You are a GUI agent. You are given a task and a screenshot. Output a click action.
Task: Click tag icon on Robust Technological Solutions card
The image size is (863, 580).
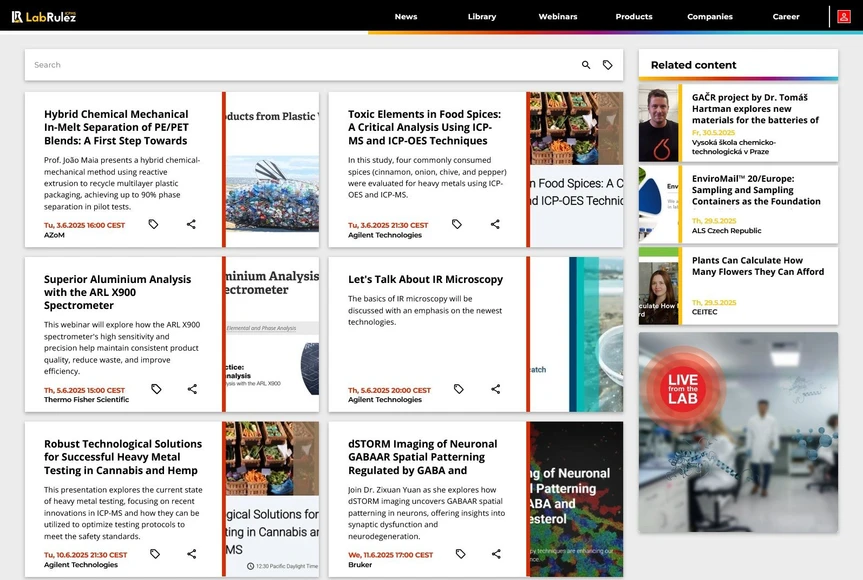[x=155, y=554]
